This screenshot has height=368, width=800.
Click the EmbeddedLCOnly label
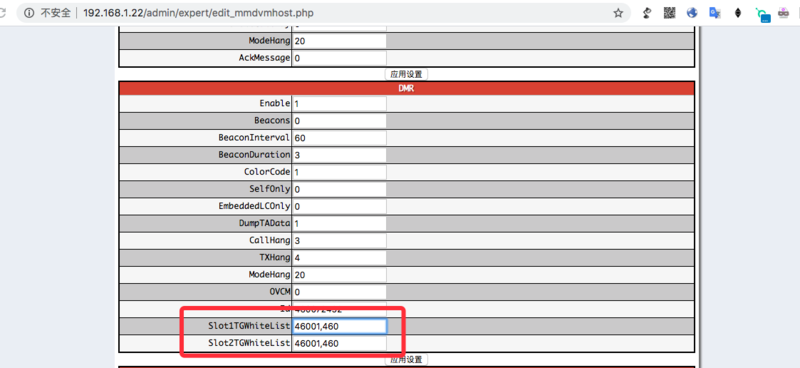pos(254,206)
